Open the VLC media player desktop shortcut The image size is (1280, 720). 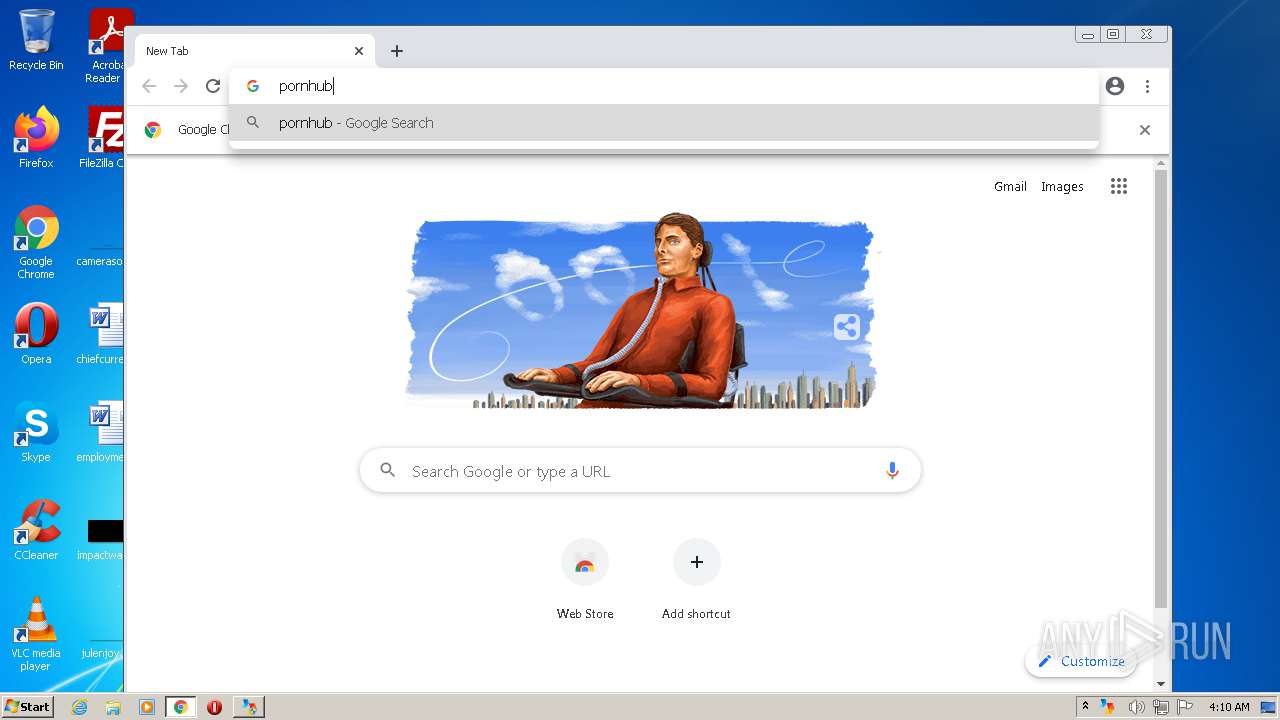pos(36,634)
